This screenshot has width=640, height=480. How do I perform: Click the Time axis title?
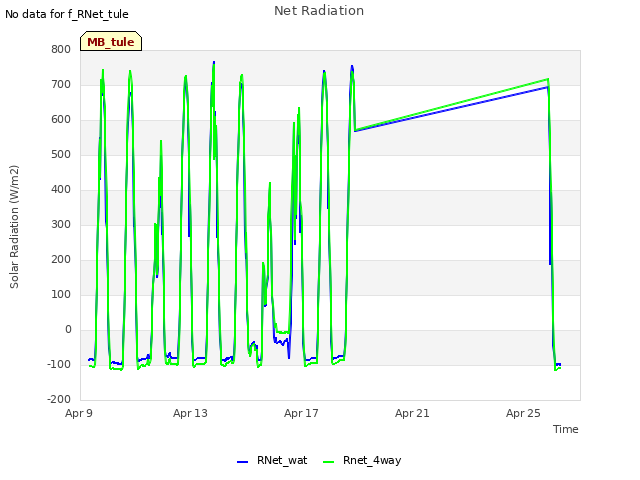[565, 429]
